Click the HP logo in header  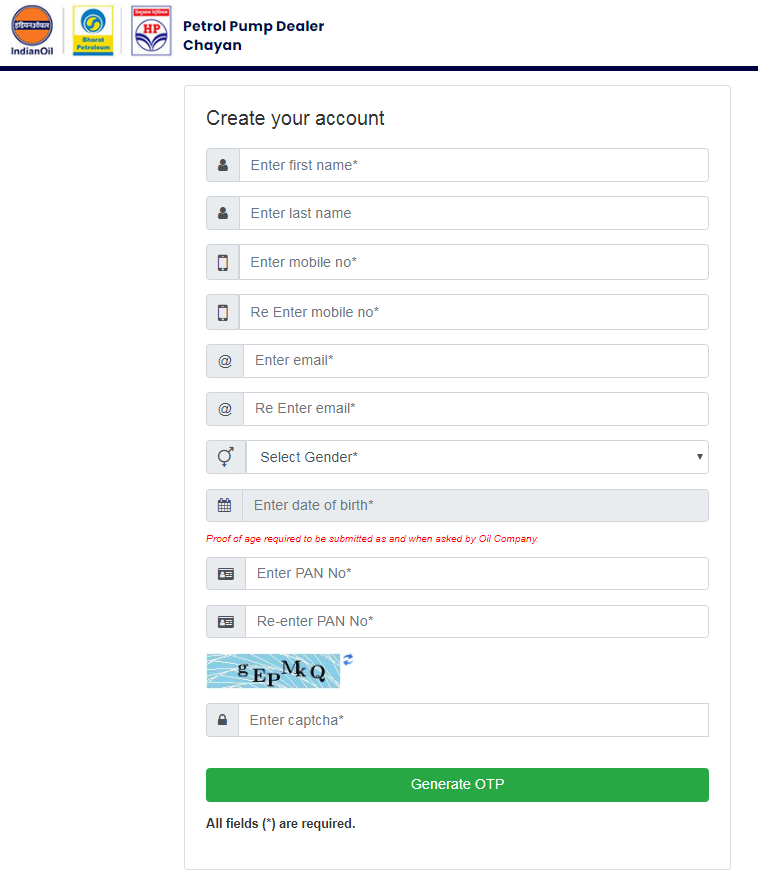(151, 30)
